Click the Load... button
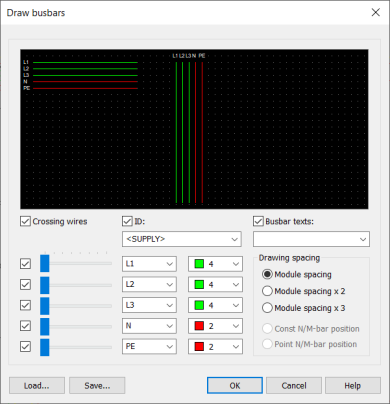Image resolution: width=390 pixels, height=404 pixels. [x=37, y=386]
